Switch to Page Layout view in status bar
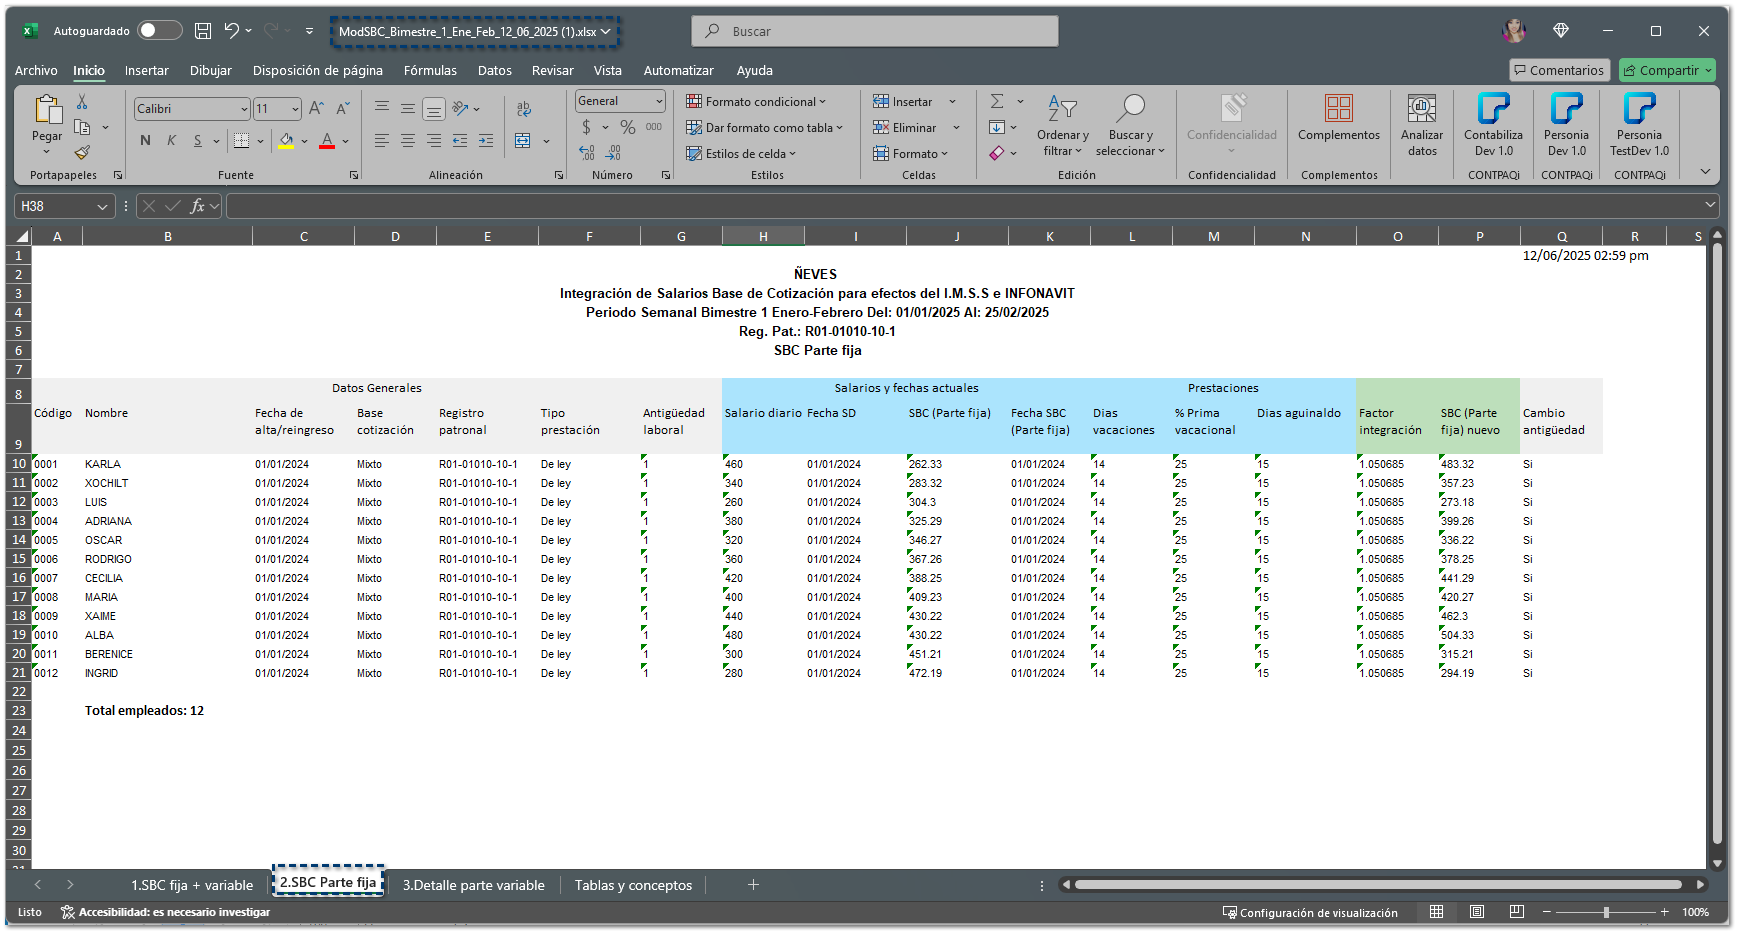1738x934 pixels. (1477, 912)
